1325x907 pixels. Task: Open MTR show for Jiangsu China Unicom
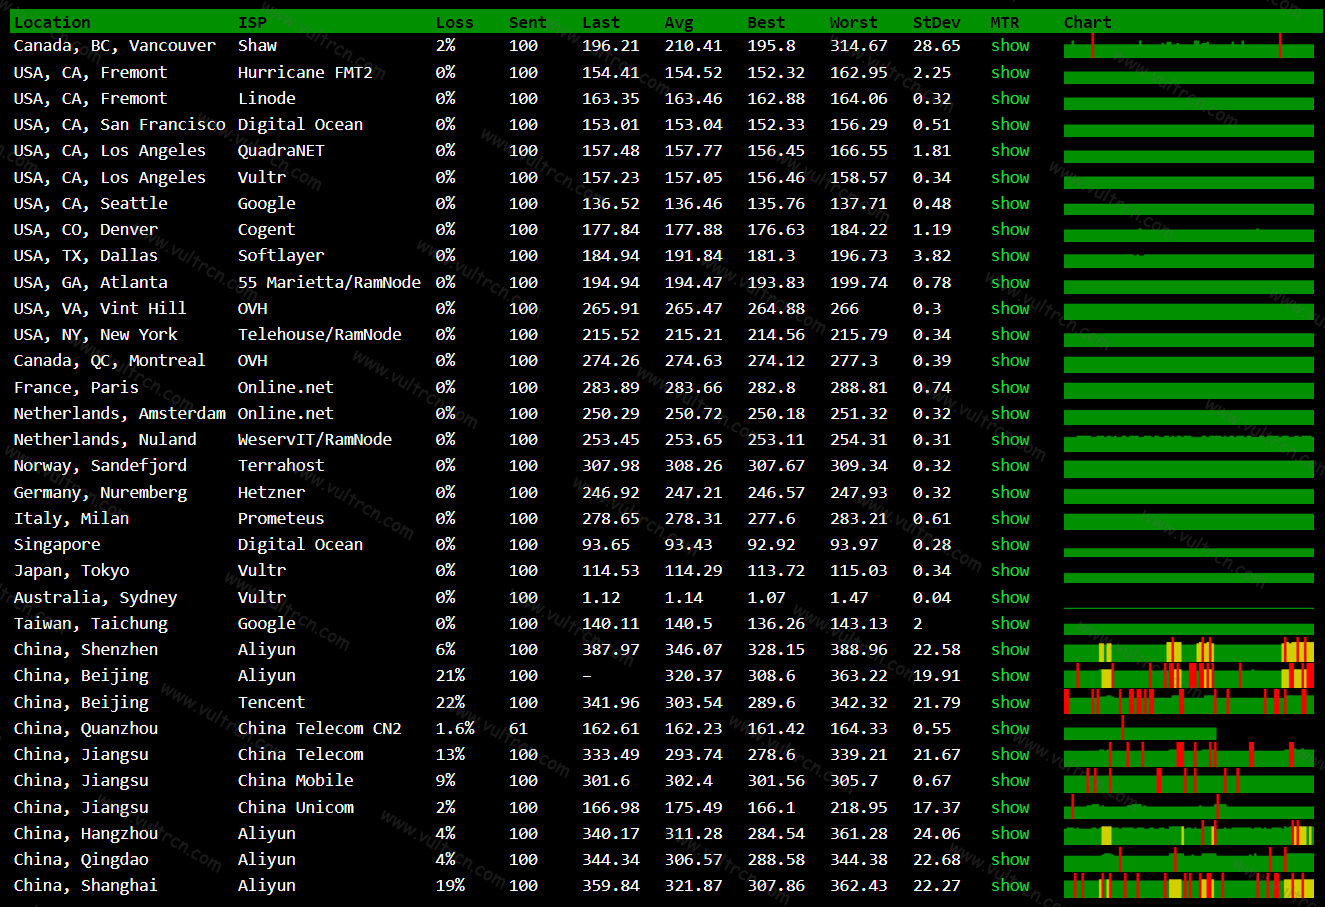[x=1010, y=807]
